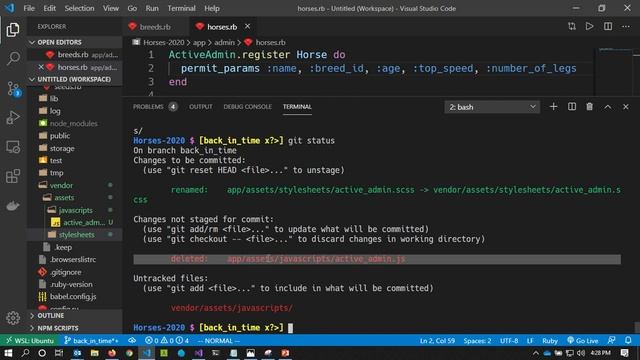Image resolution: width=640 pixels, height=360 pixels.
Task: Select the LF end of line sequence
Action: [530, 340]
